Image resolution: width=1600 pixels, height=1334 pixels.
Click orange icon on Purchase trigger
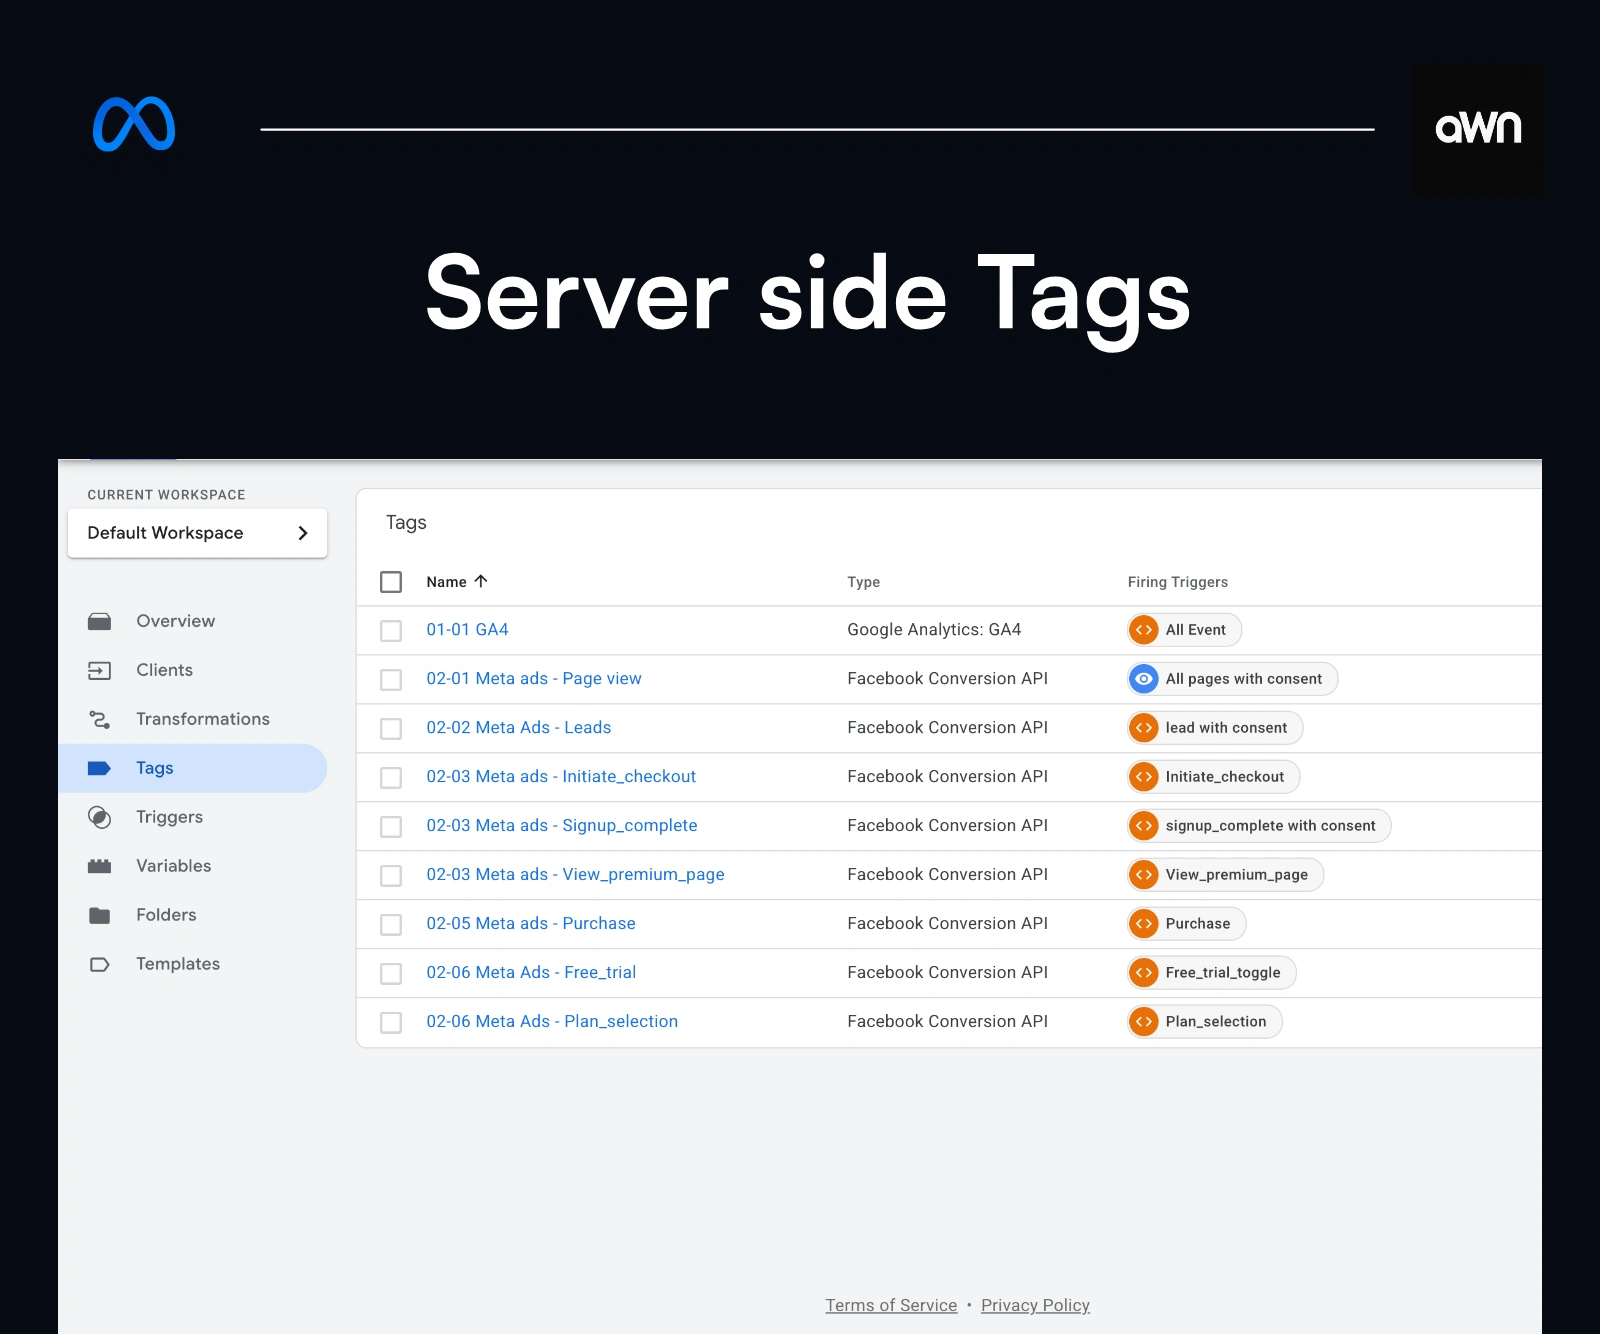[x=1144, y=924]
